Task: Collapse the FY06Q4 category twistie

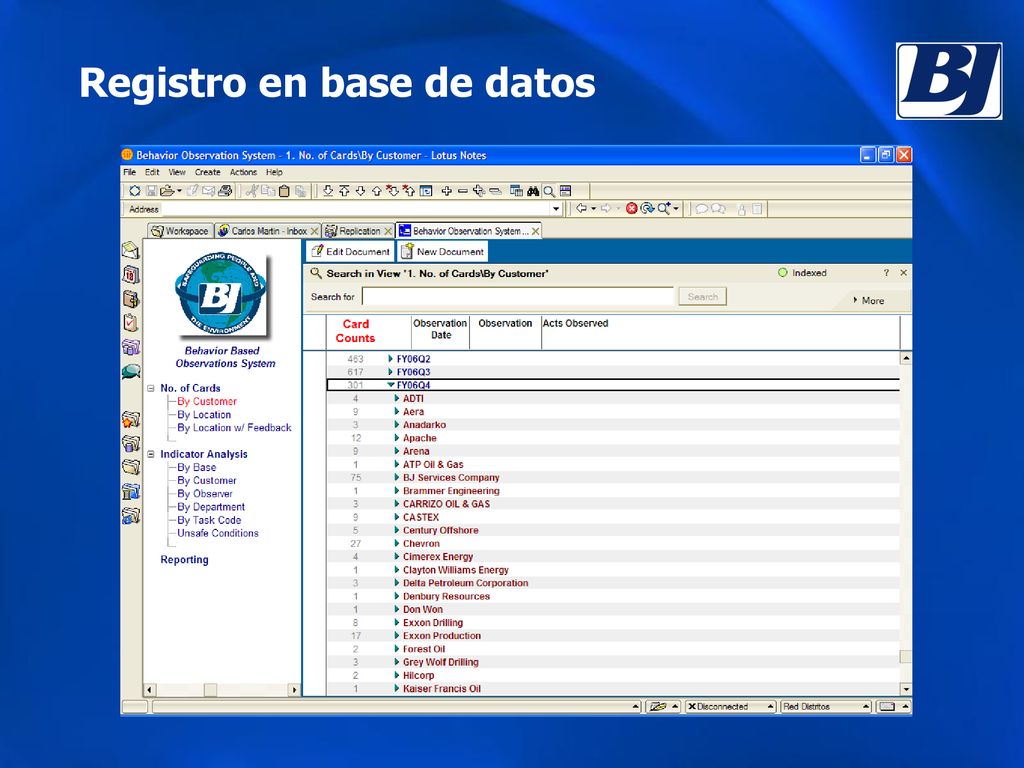Action: click(x=391, y=385)
